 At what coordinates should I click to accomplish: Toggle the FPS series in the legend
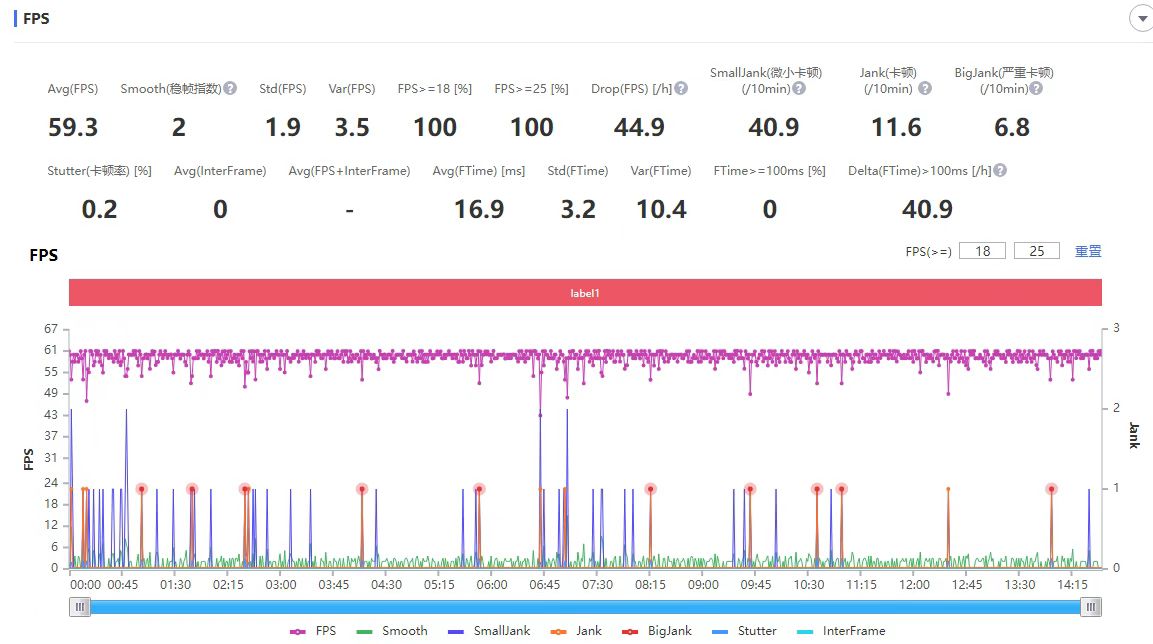click(x=313, y=631)
